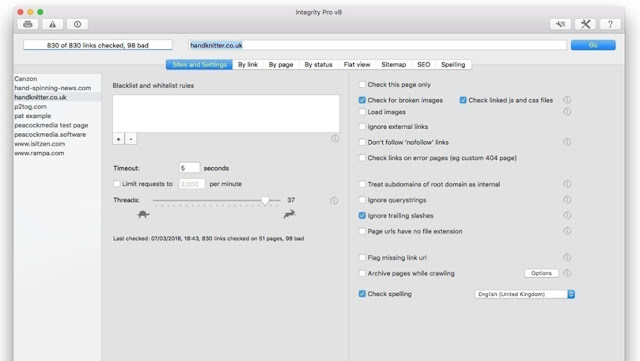The width and height of the screenshot is (640, 361).
Task: Switch to the By page tab
Action: click(x=281, y=65)
